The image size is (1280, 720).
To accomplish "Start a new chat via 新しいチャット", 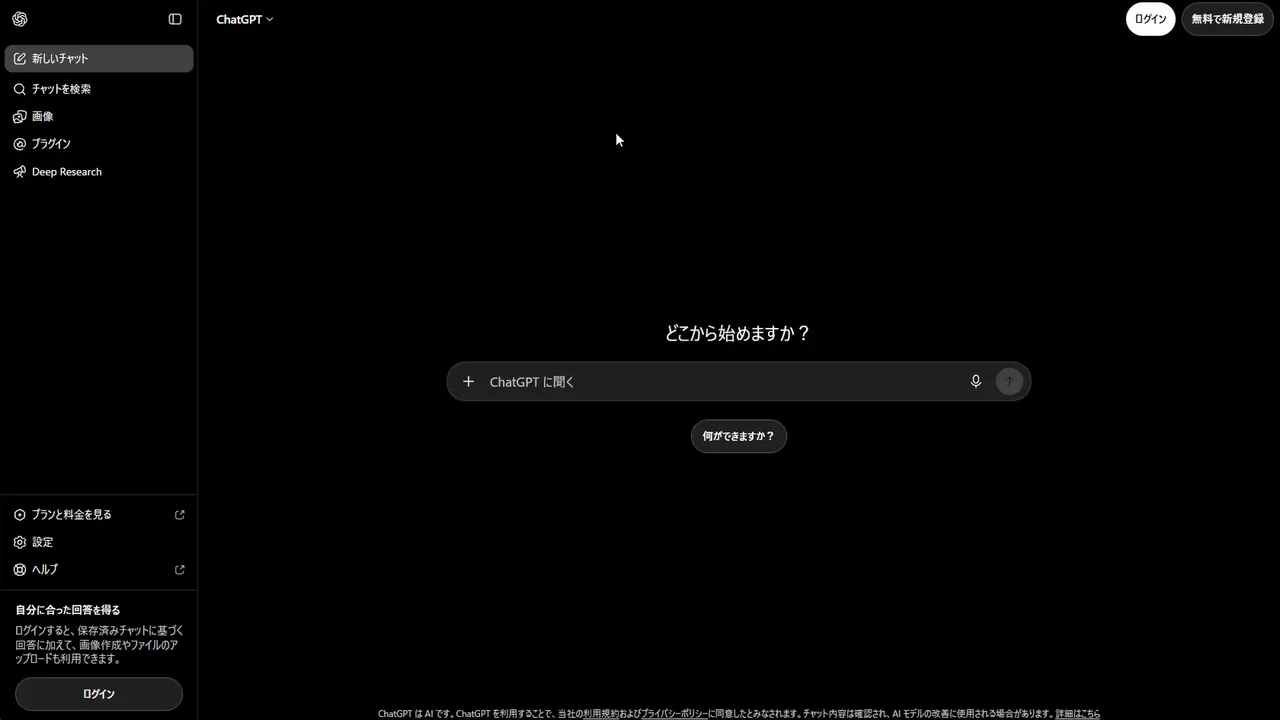I will click(99, 59).
